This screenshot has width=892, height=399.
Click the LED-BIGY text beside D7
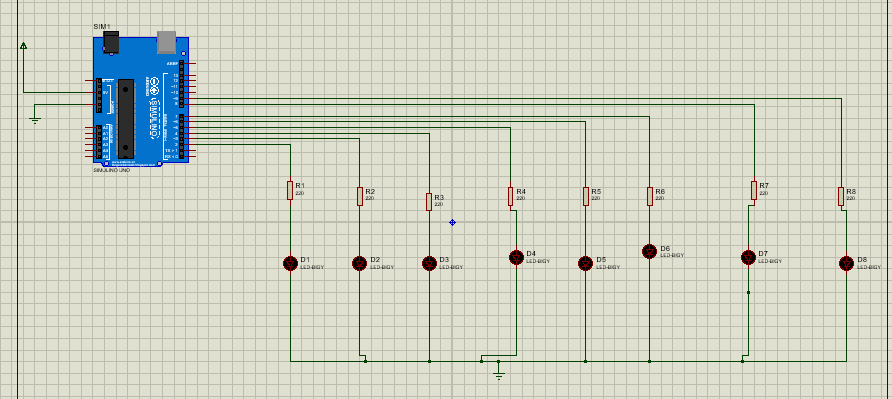pos(770,261)
